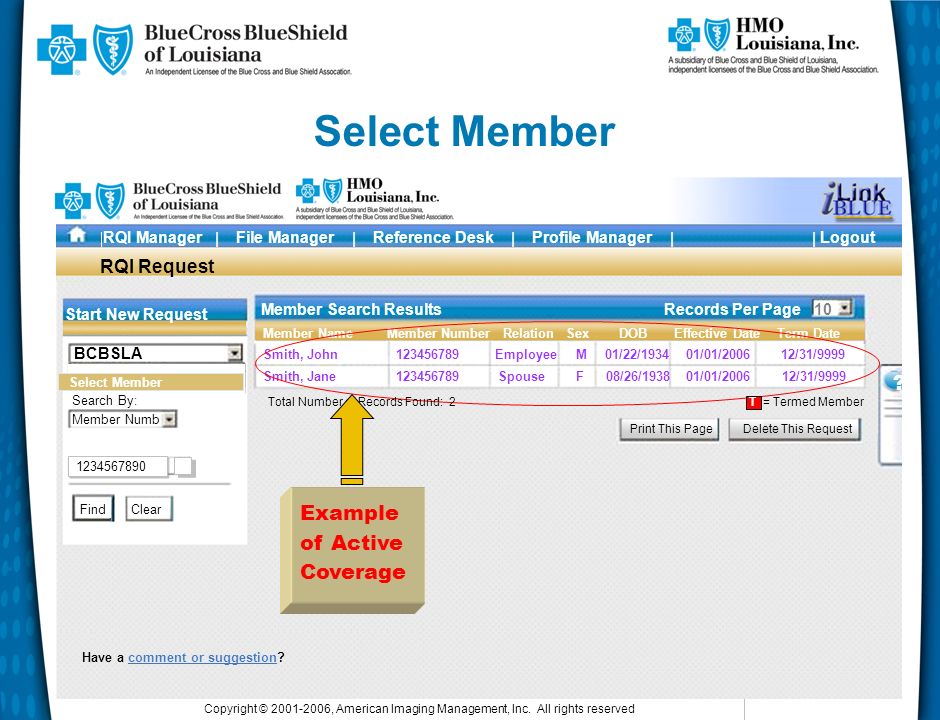
Task: Click Delete This Request button
Action: click(x=796, y=429)
